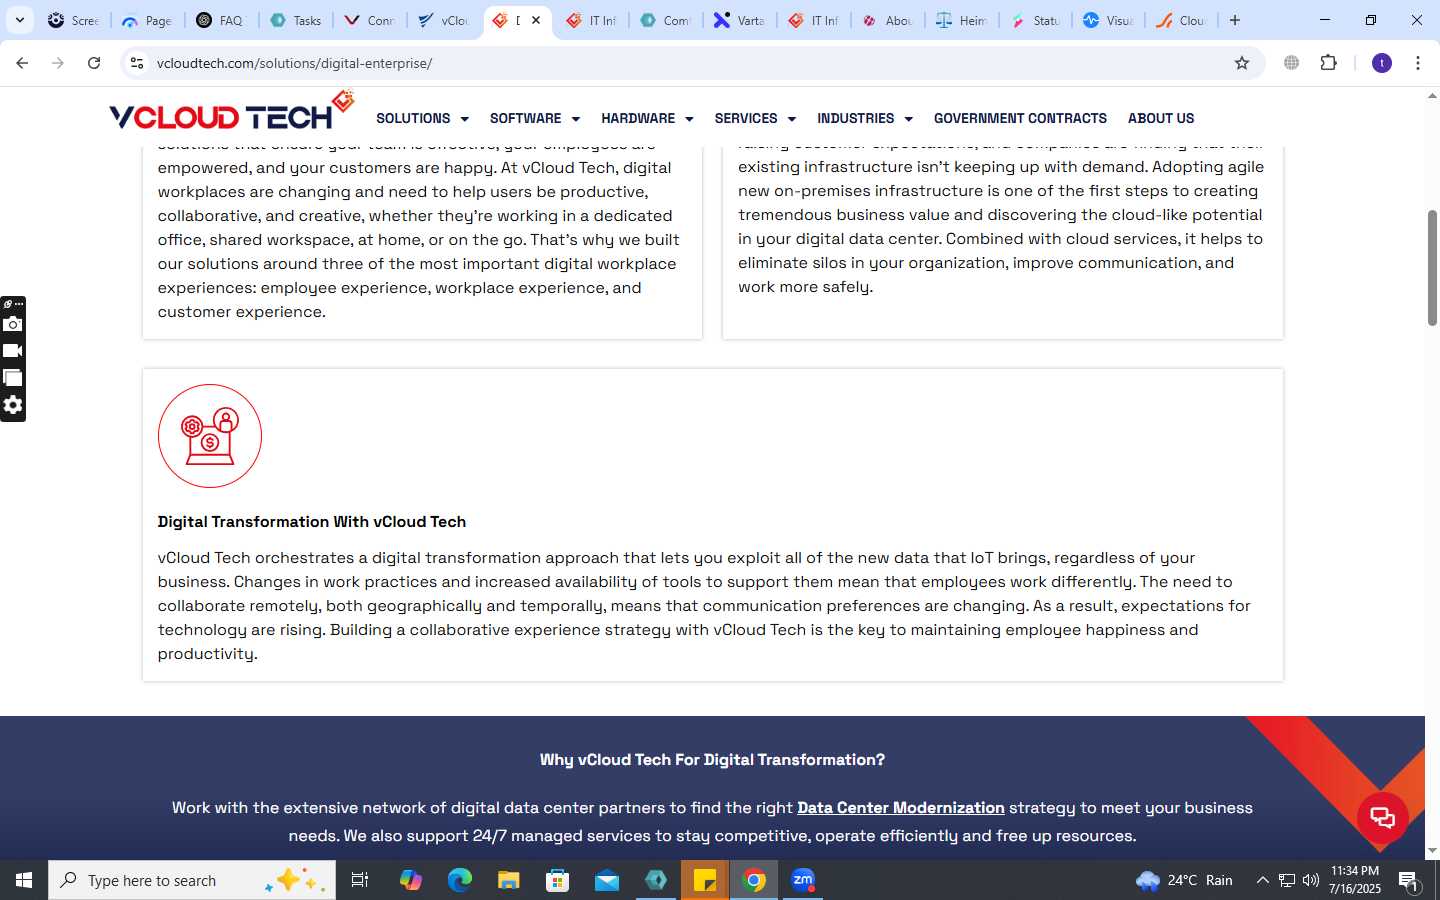The width and height of the screenshot is (1440, 900).
Task: Open Sticky Notes from taskbar
Action: pyautogui.click(x=705, y=880)
